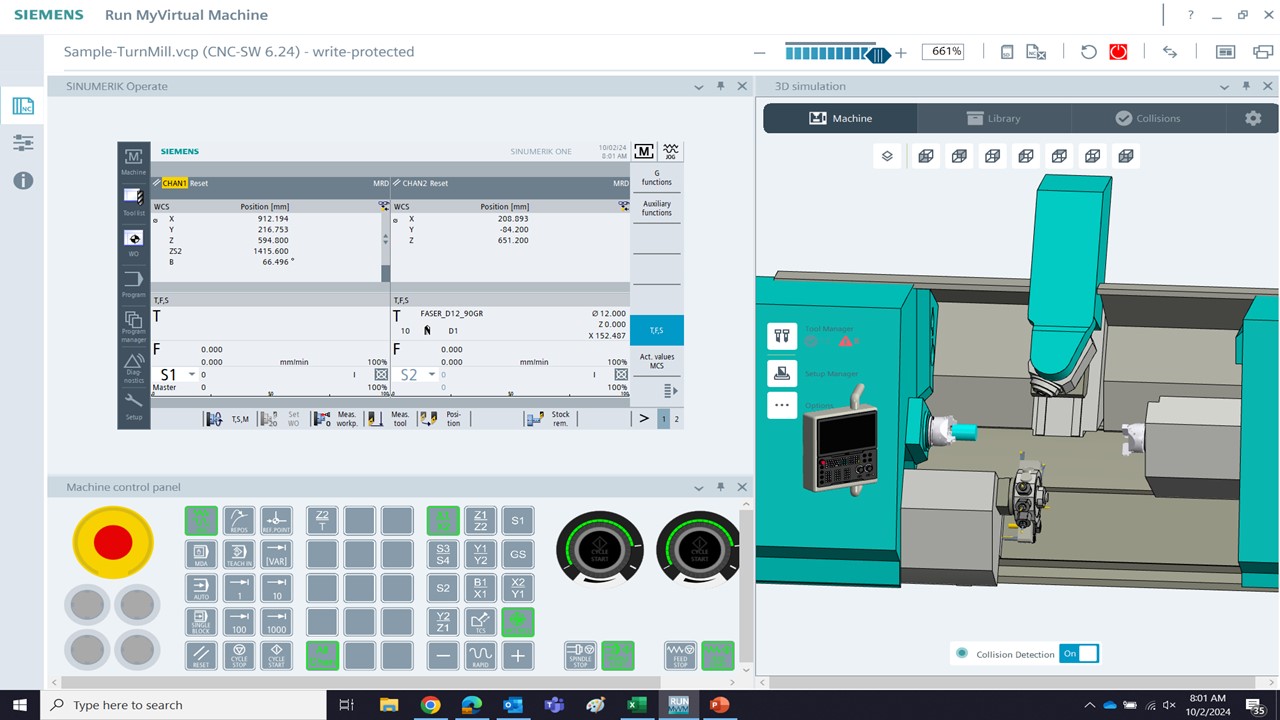Open the Tool list area in SINUMERIK Operate
Viewport: 1280px width, 720px height.
tap(133, 200)
